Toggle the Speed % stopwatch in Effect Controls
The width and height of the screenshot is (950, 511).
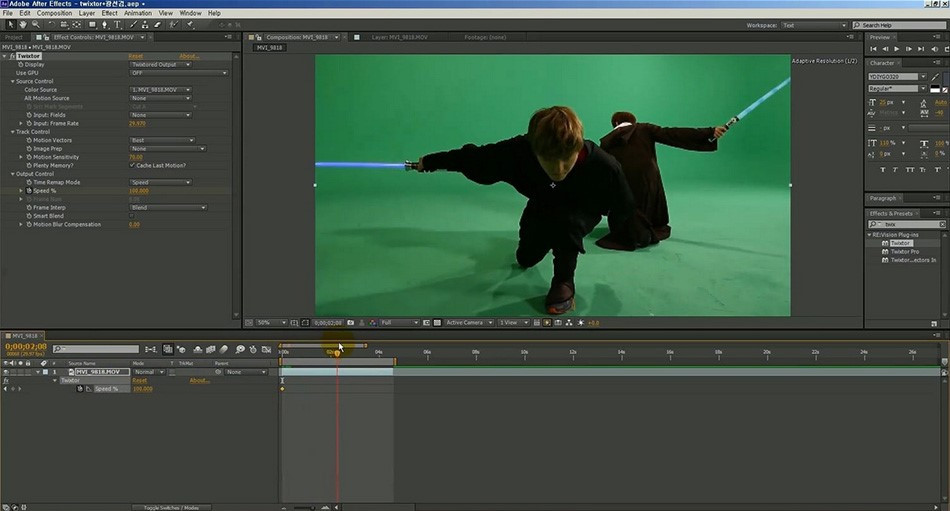28,190
